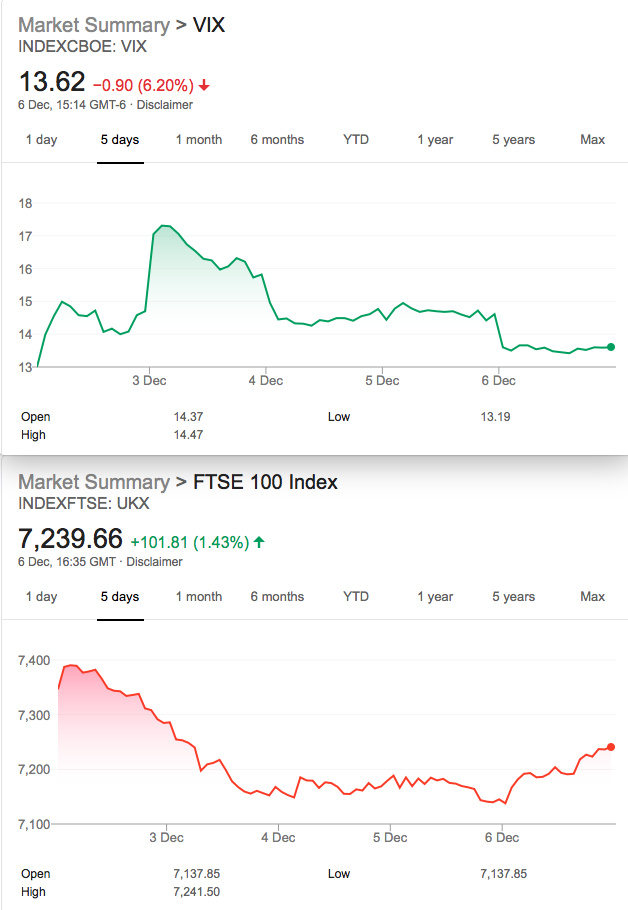Choose FTSE 100 Max range tab
628x910 pixels.
[593, 597]
